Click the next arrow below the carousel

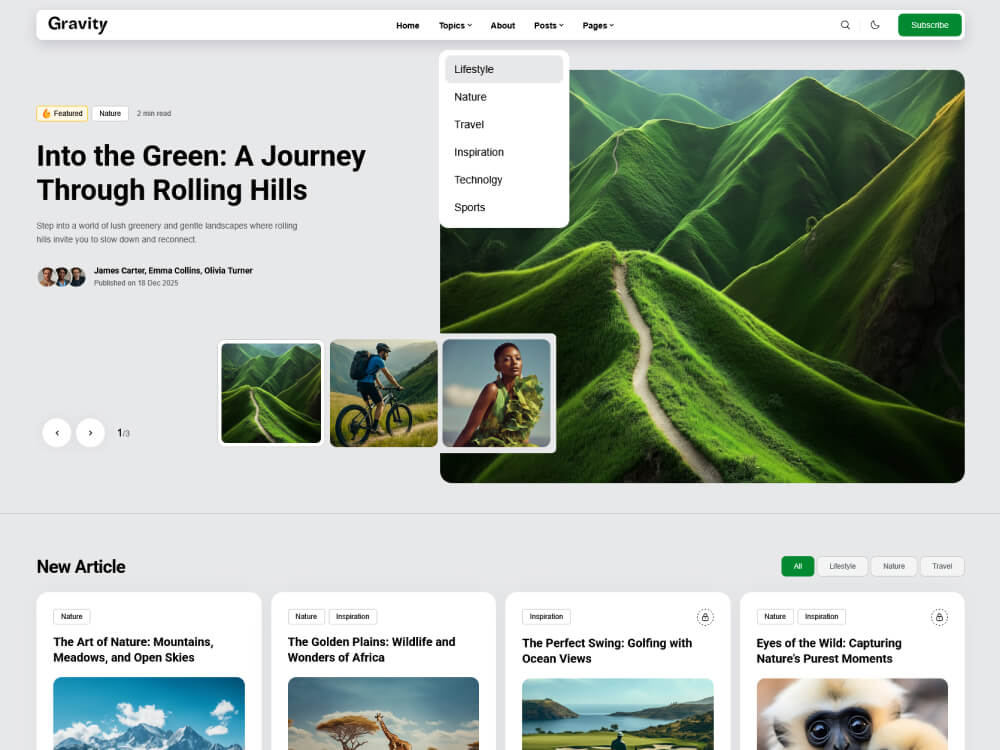point(90,432)
